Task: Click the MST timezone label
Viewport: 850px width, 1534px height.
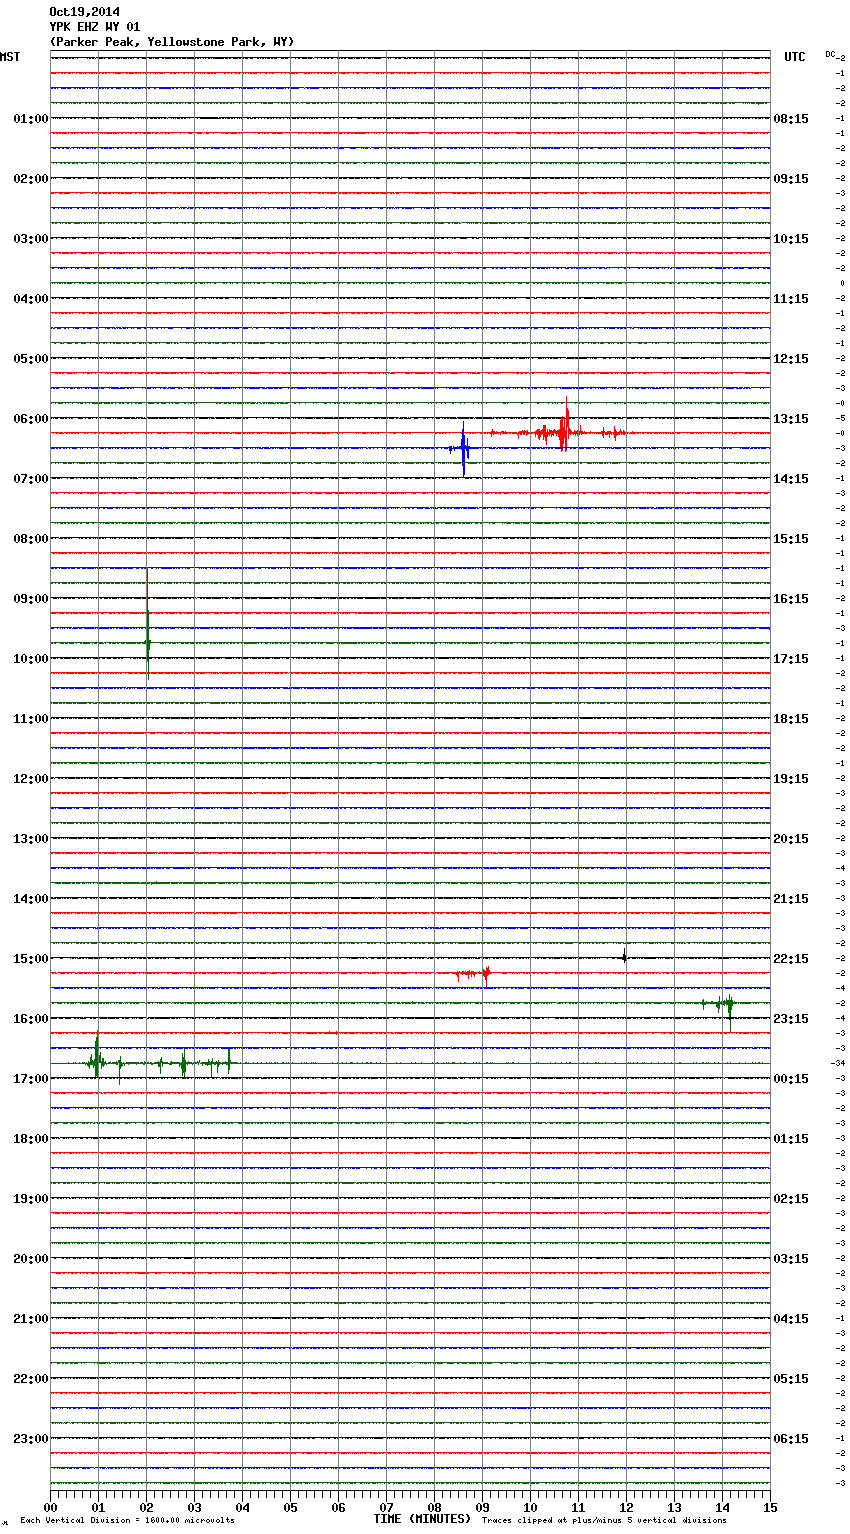Action: tap(10, 57)
